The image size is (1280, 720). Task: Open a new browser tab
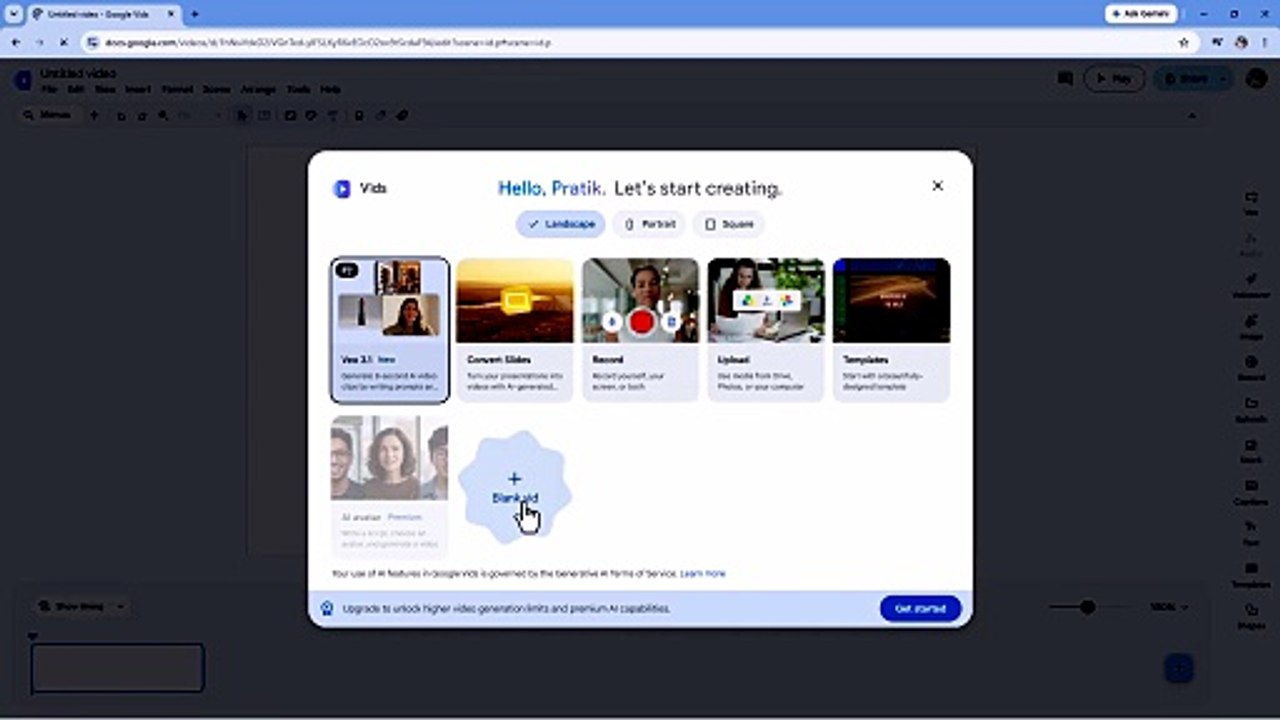[194, 14]
